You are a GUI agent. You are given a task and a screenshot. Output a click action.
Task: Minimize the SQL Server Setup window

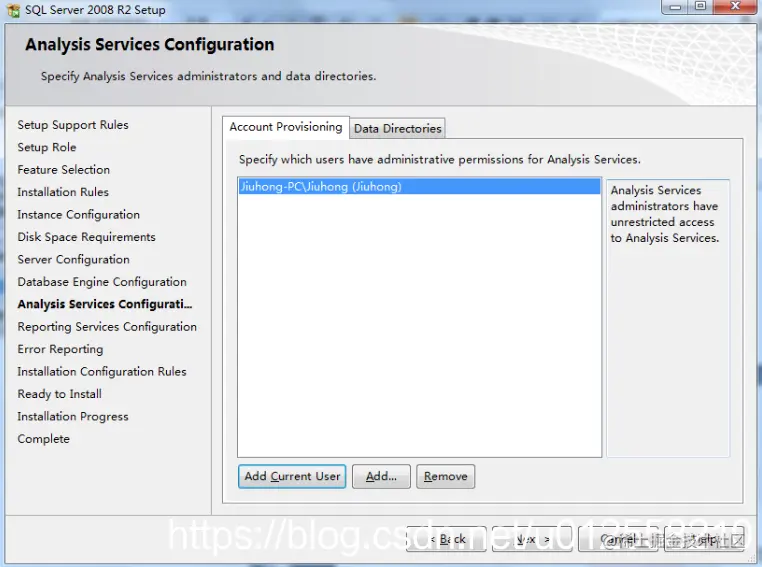pyautogui.click(x=675, y=7)
